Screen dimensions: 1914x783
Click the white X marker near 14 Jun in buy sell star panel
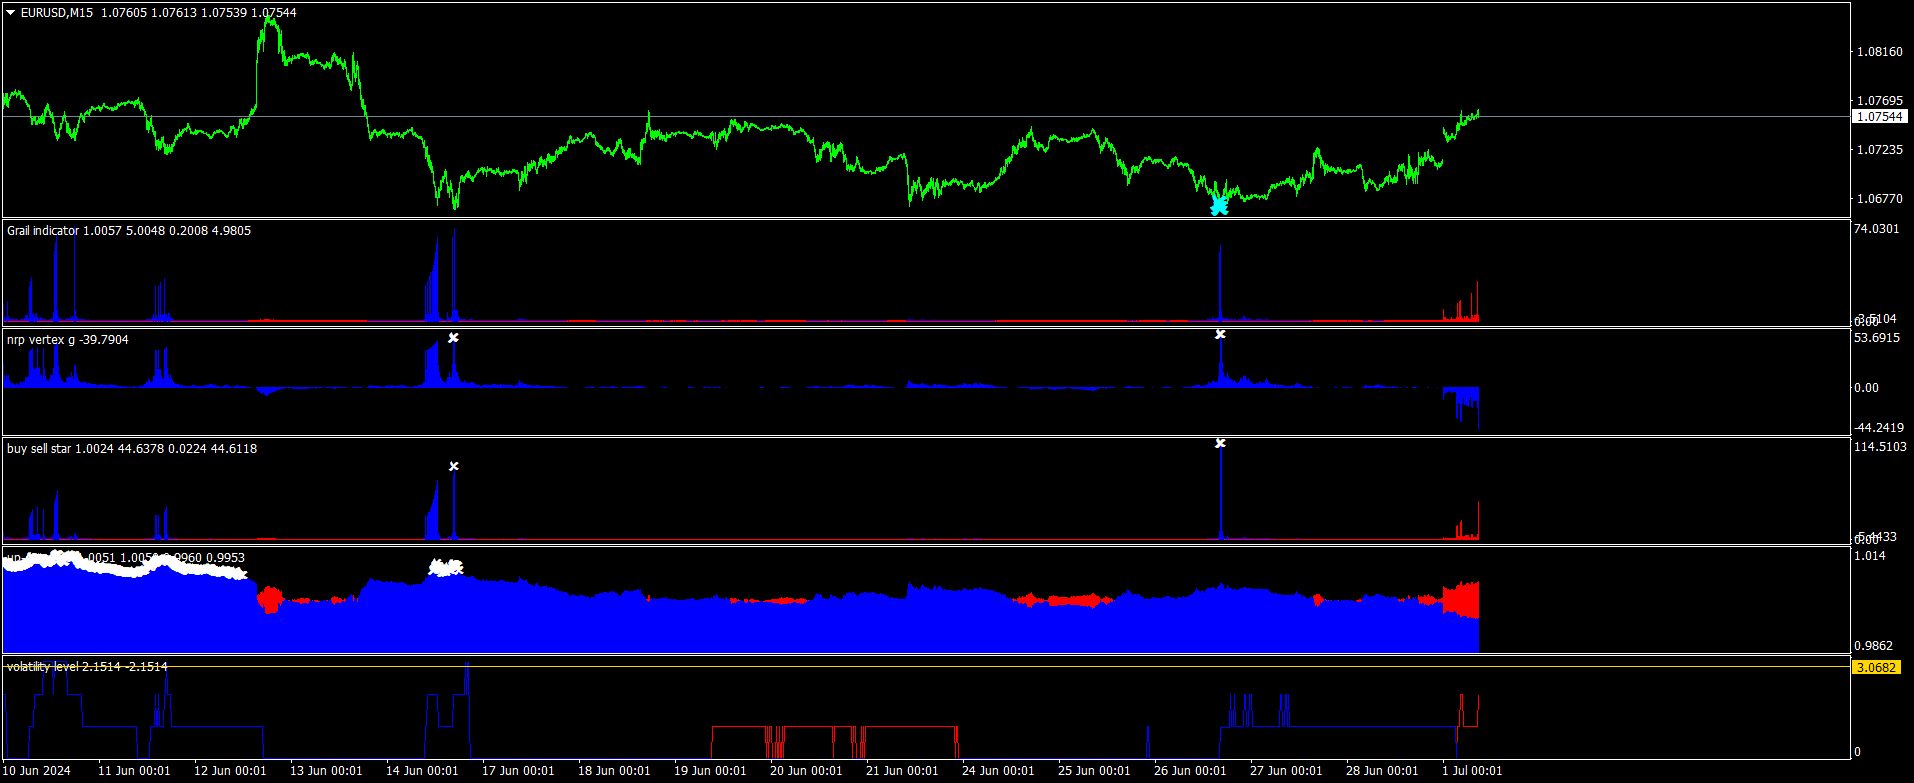(x=454, y=466)
